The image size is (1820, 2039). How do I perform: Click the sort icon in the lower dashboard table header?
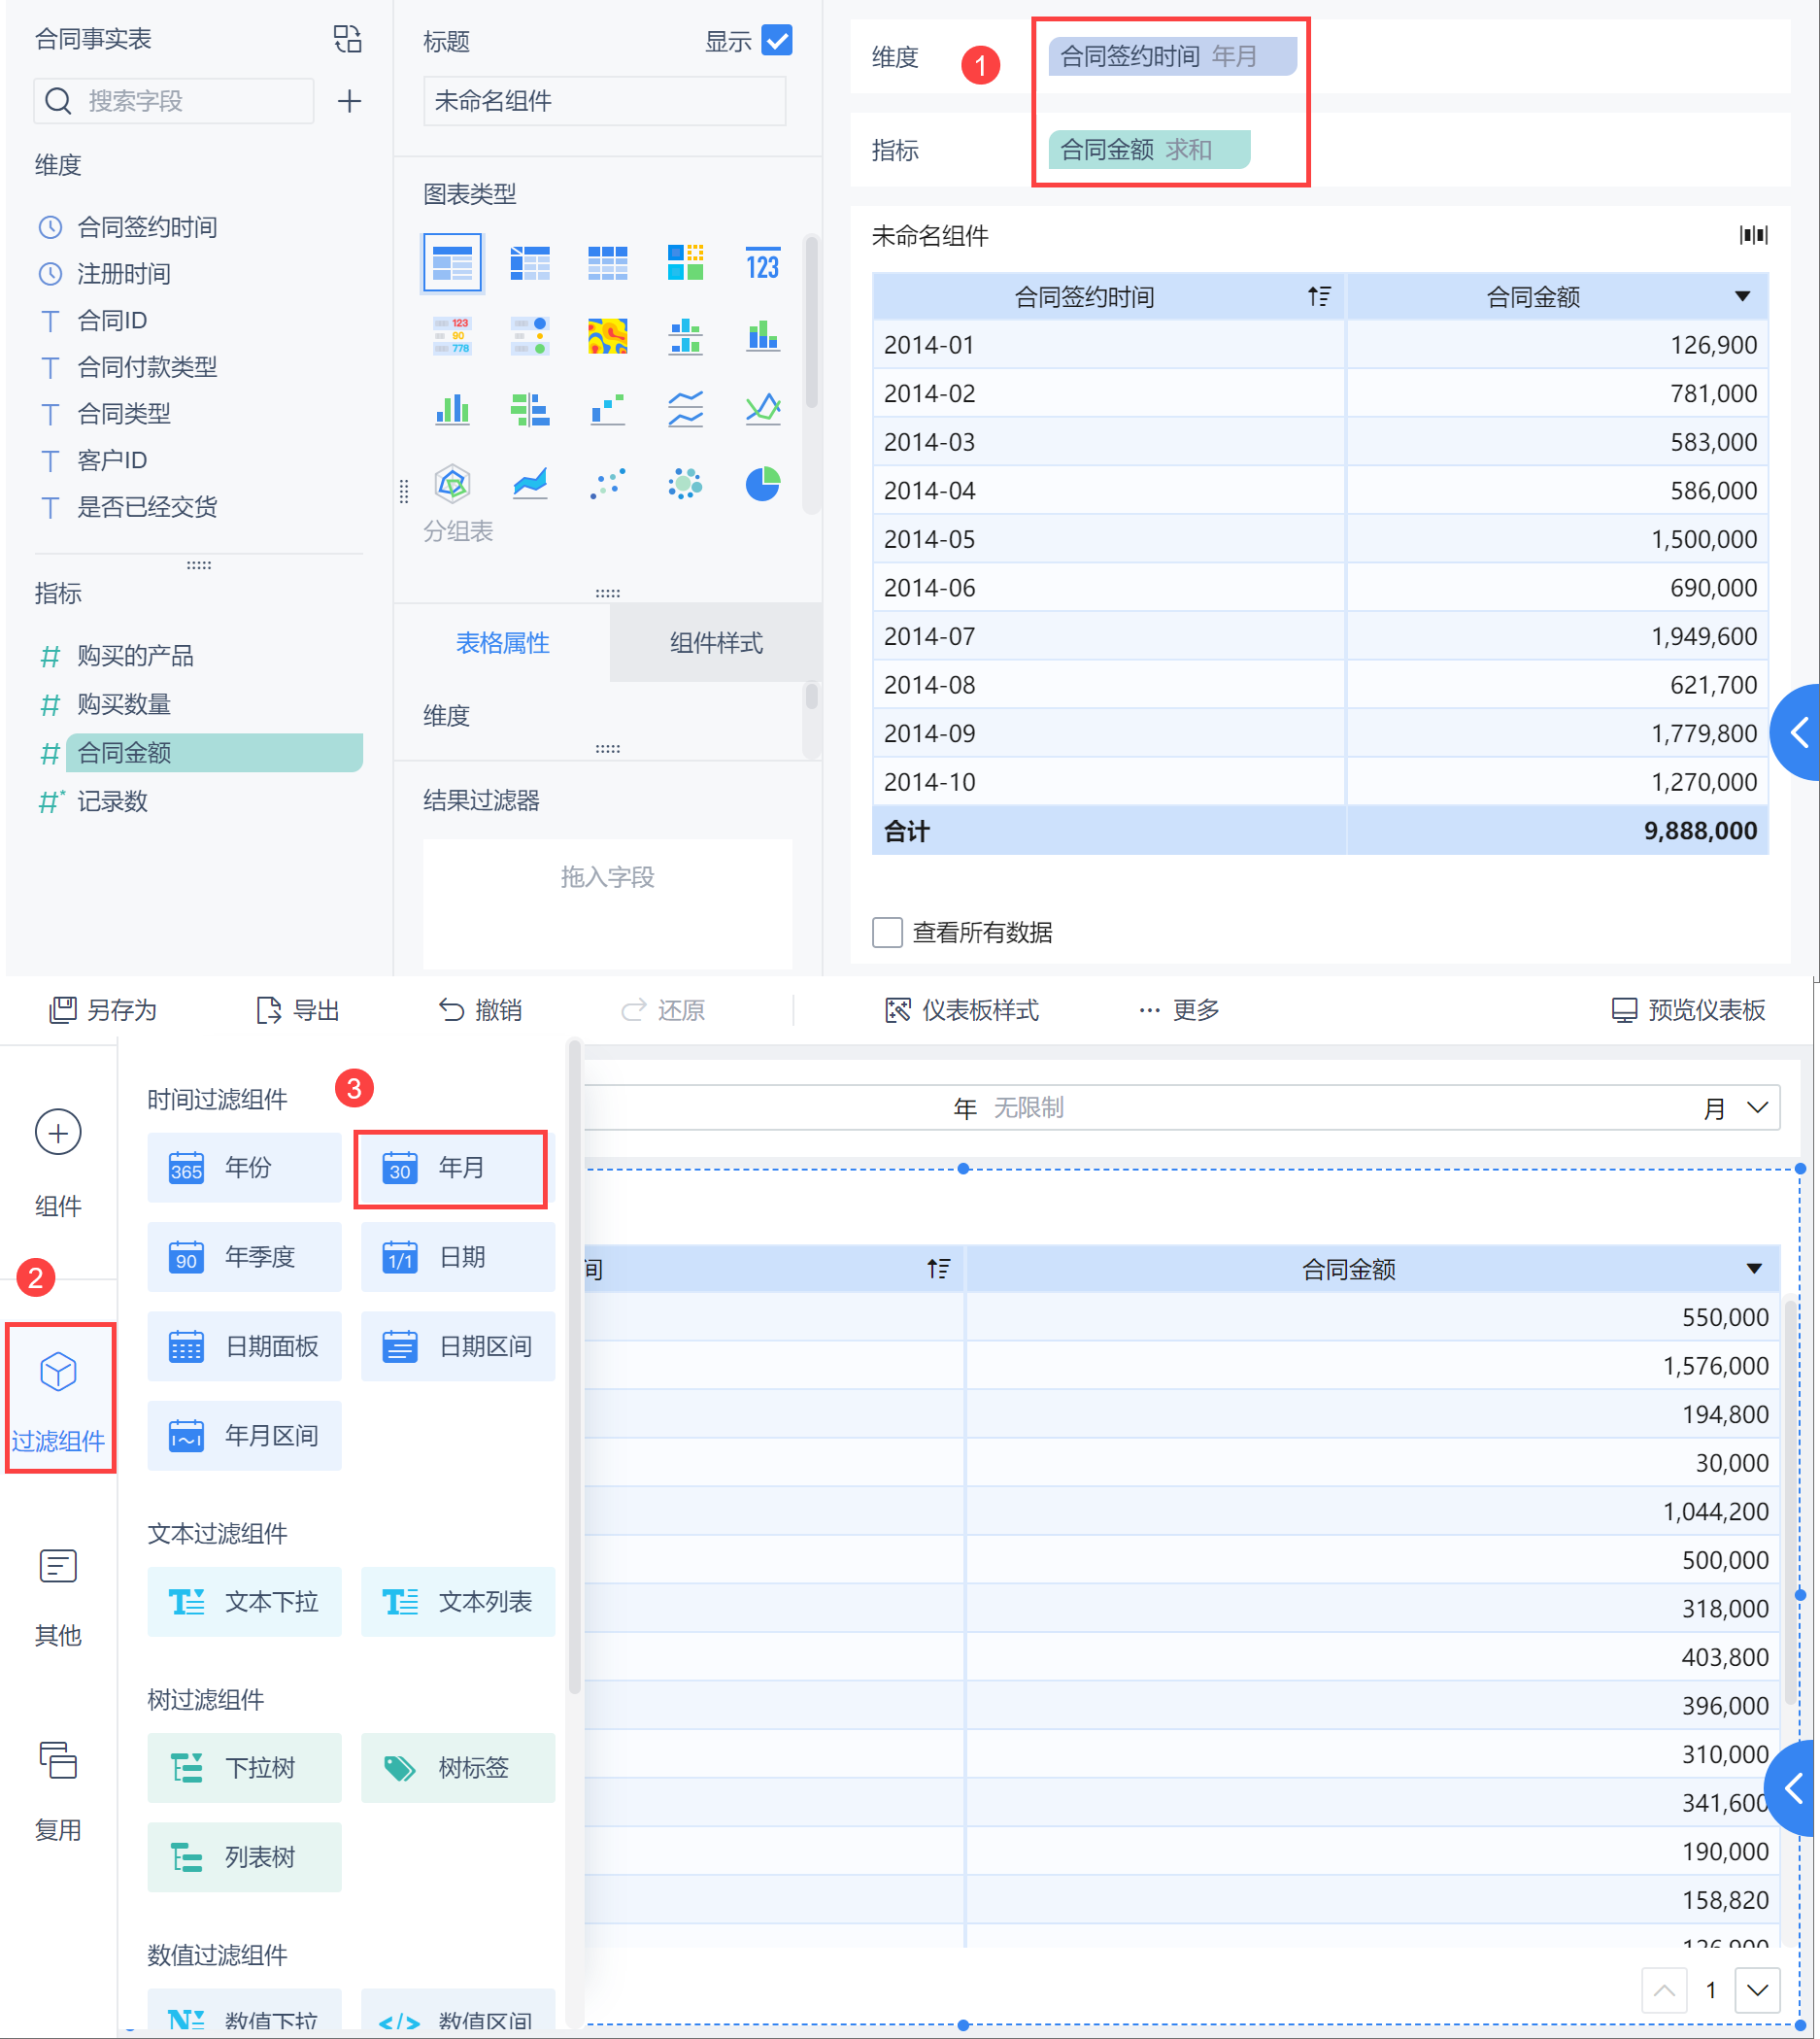938,1269
